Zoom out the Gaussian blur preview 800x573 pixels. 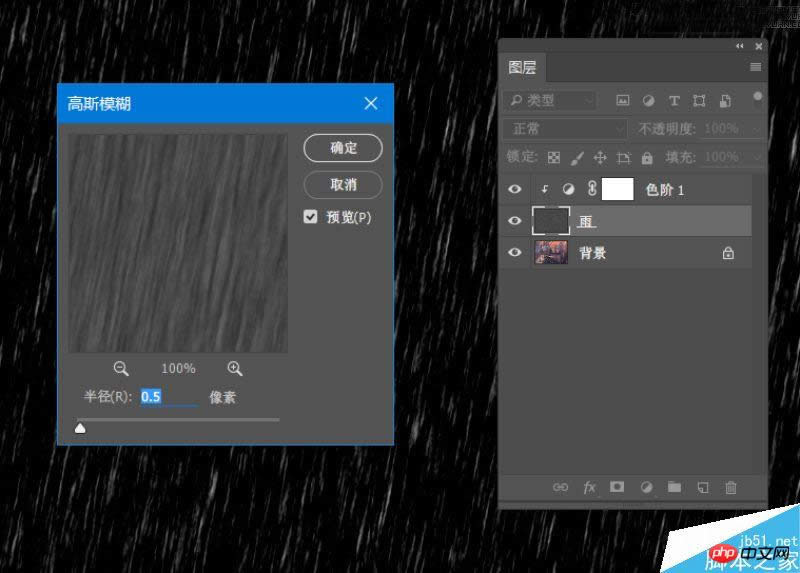click(x=121, y=368)
